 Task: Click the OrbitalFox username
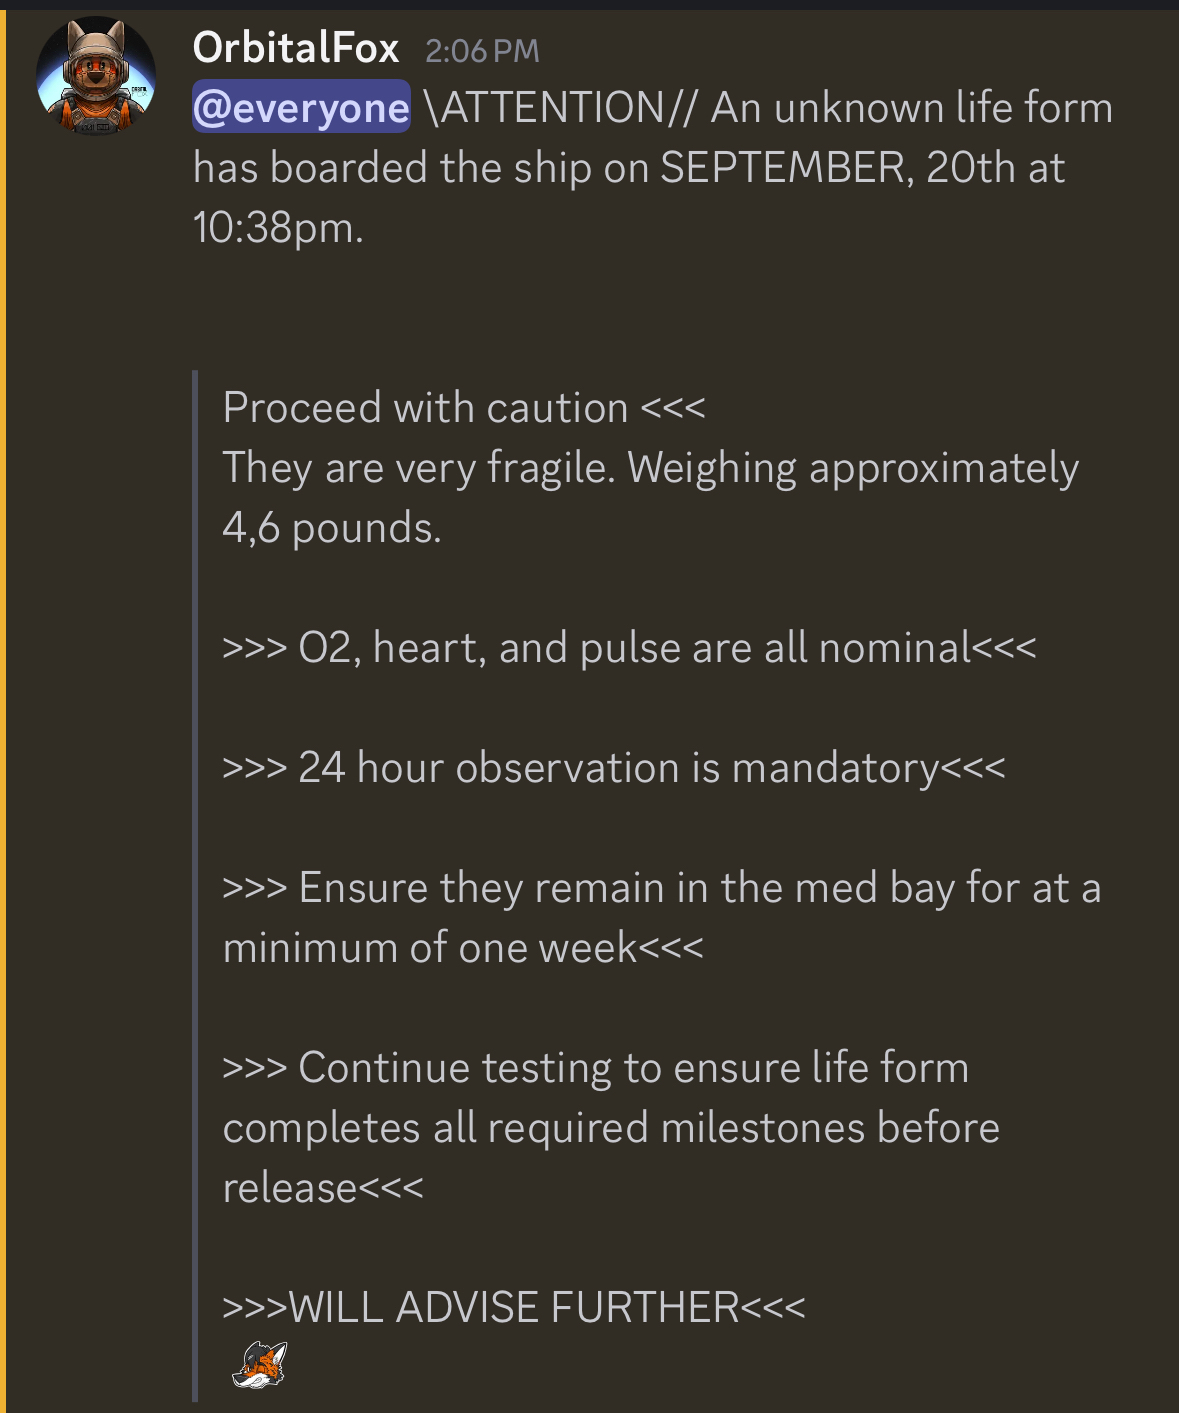[296, 48]
